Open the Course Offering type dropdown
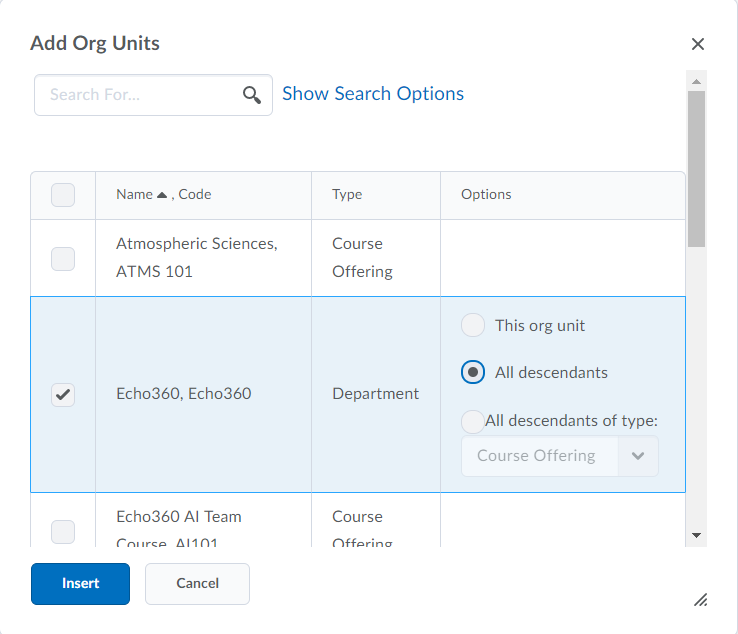The width and height of the screenshot is (738, 634). 560,456
